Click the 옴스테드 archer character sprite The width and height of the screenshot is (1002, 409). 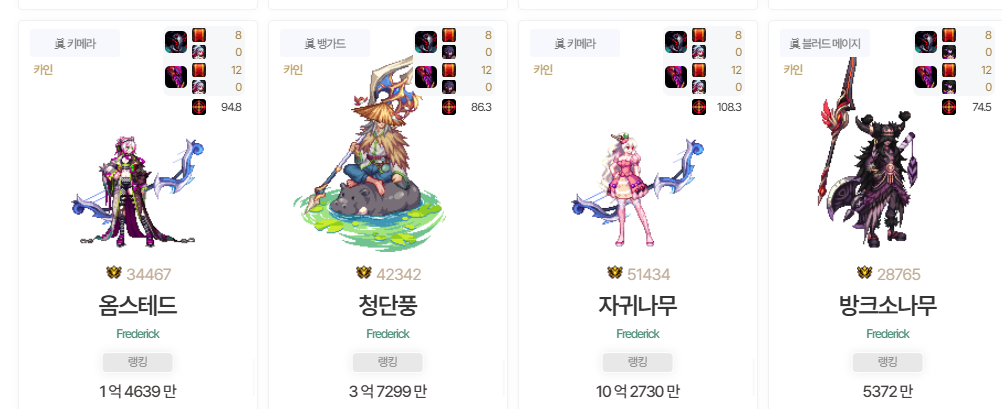coord(137,191)
